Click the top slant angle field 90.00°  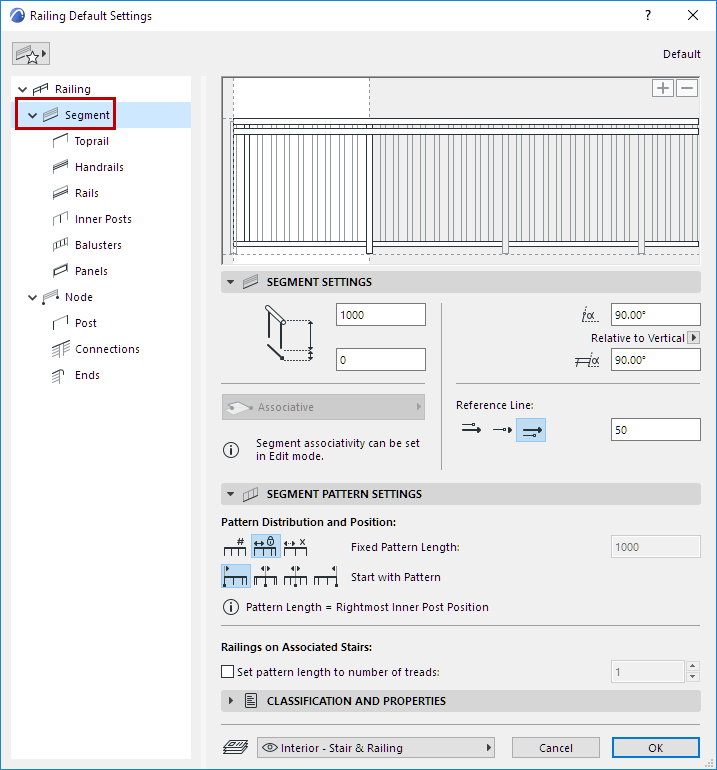(656, 315)
